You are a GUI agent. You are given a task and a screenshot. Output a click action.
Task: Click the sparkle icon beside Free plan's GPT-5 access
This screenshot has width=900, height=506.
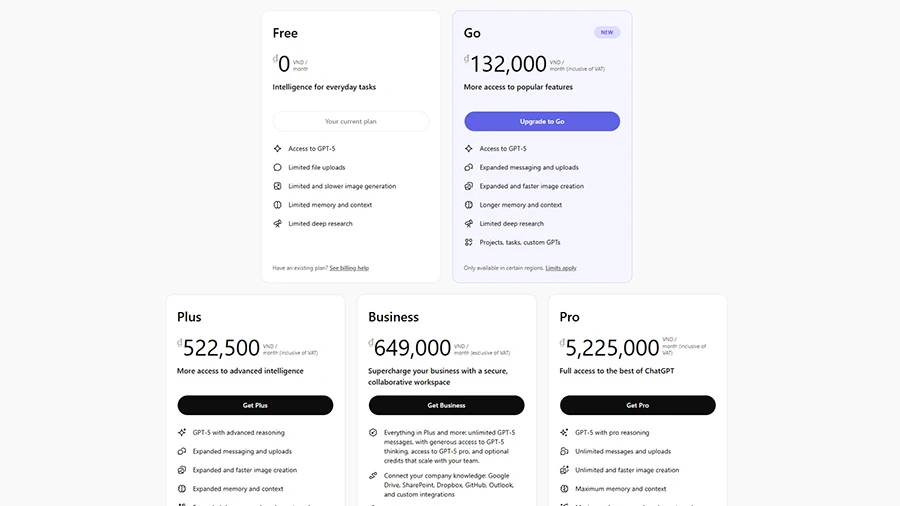(x=278, y=149)
